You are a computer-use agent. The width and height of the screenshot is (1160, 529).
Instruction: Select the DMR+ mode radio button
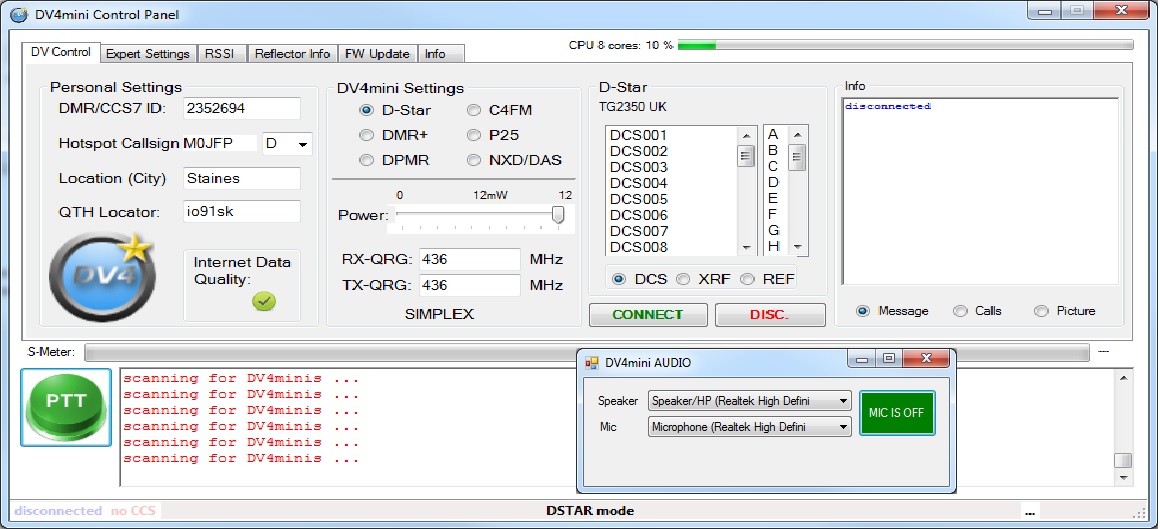pyautogui.click(x=366, y=135)
